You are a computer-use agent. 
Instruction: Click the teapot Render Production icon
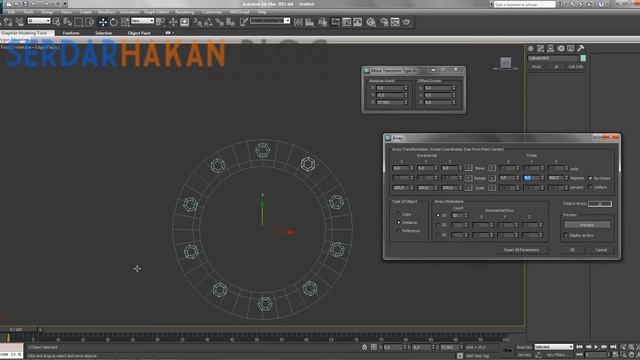click(x=406, y=22)
